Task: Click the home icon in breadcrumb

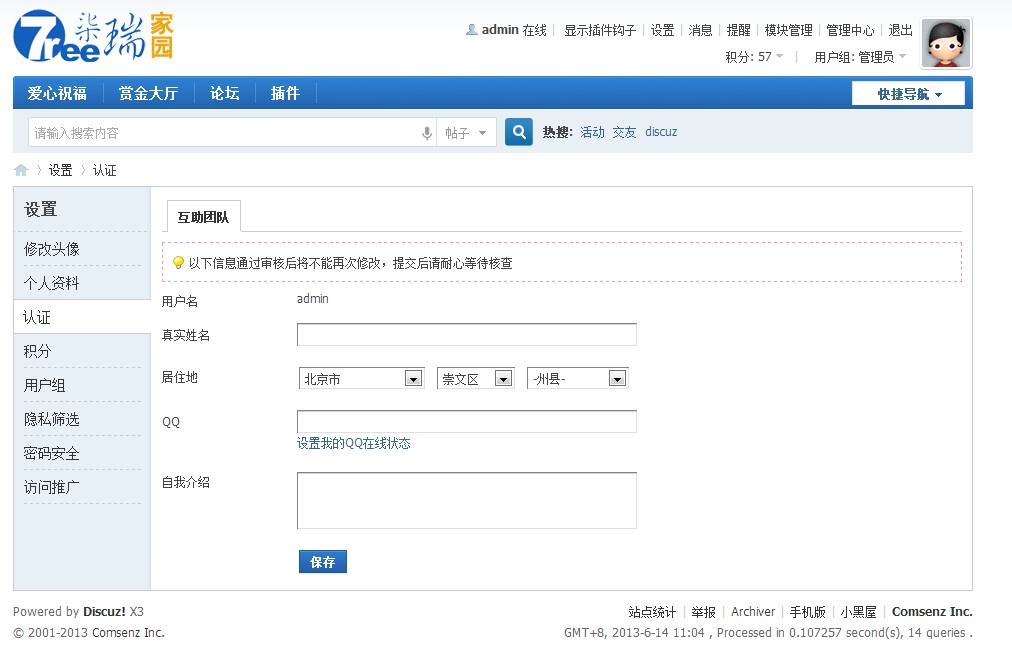Action: tap(21, 170)
